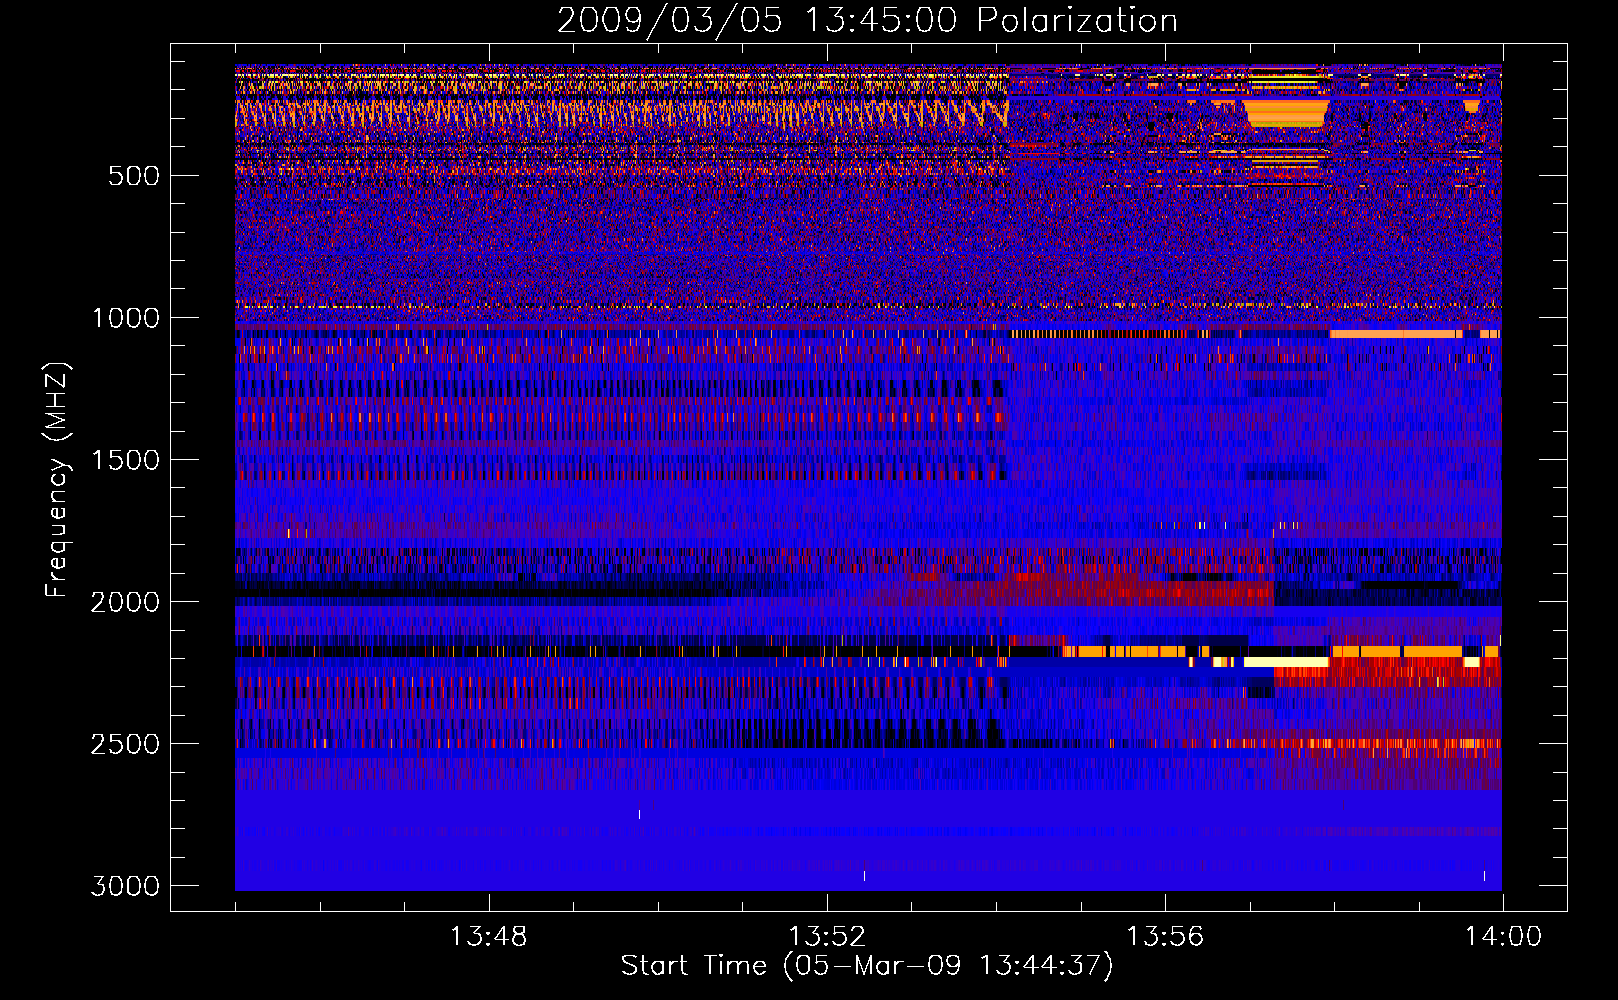
Task: Click the "Start Time (05-Mar-09 13:44:37)" axis label
Action: 867,966
